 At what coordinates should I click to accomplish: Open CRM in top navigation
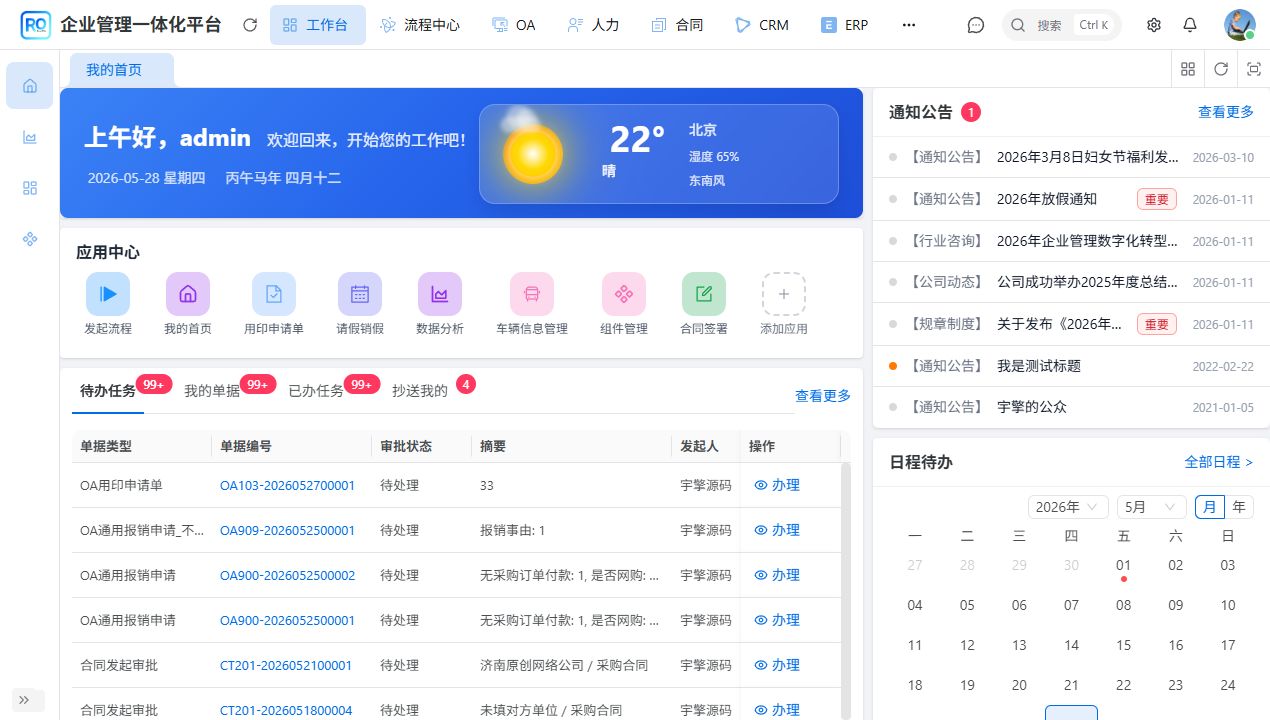[761, 25]
